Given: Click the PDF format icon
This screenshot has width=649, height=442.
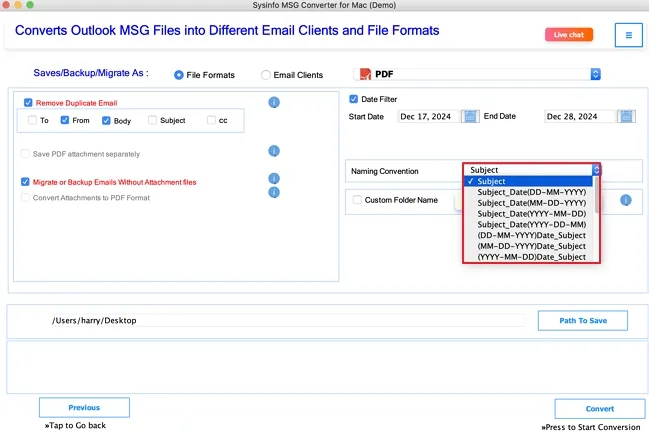Looking at the screenshot, I should tap(365, 74).
